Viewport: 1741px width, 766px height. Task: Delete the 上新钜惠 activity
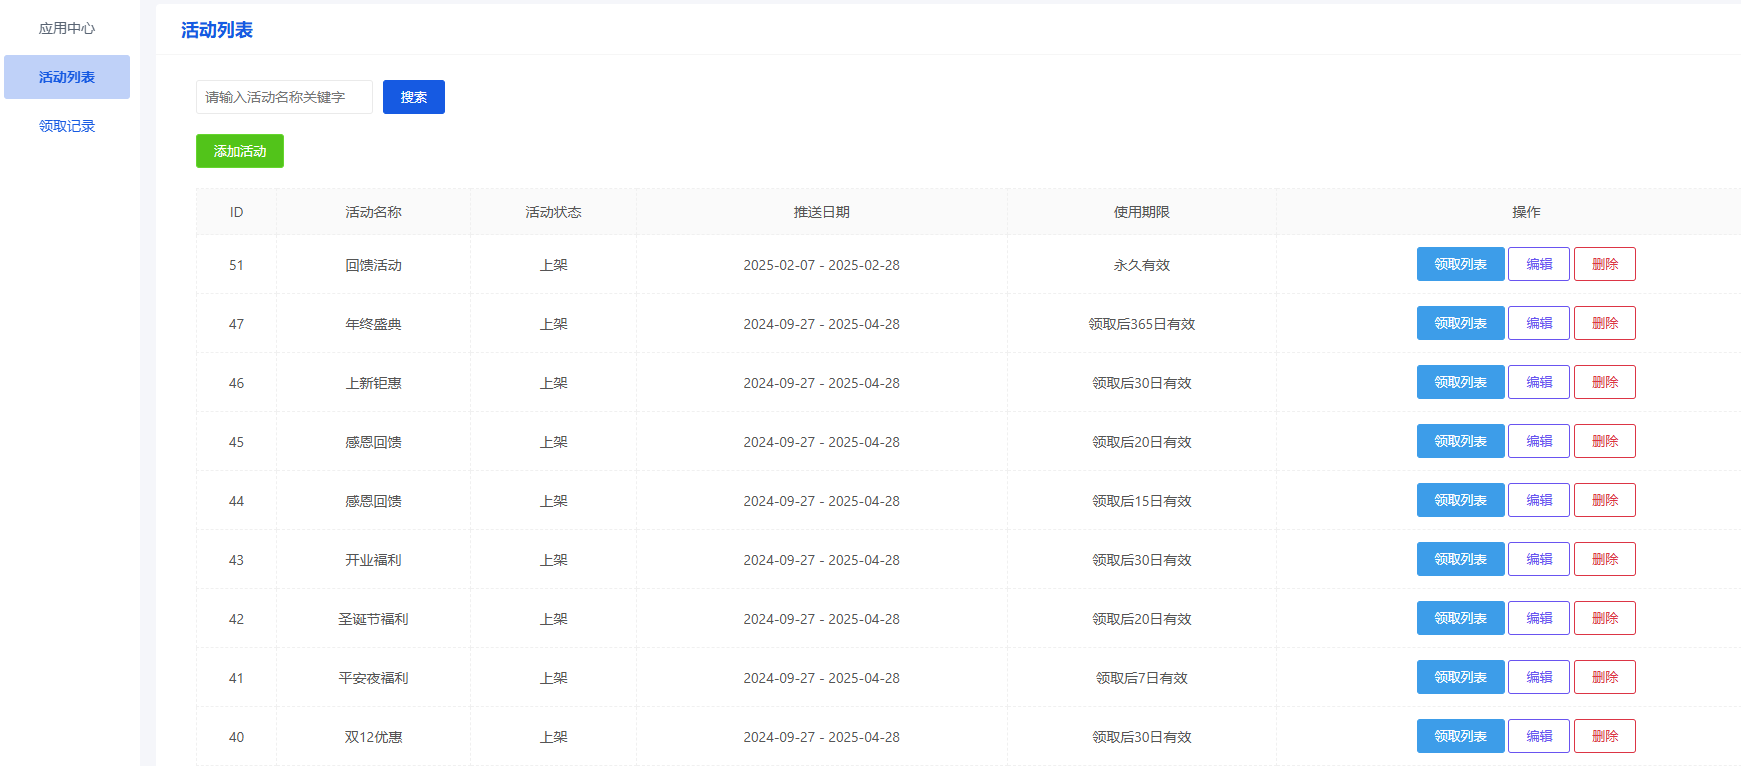tap(1604, 382)
